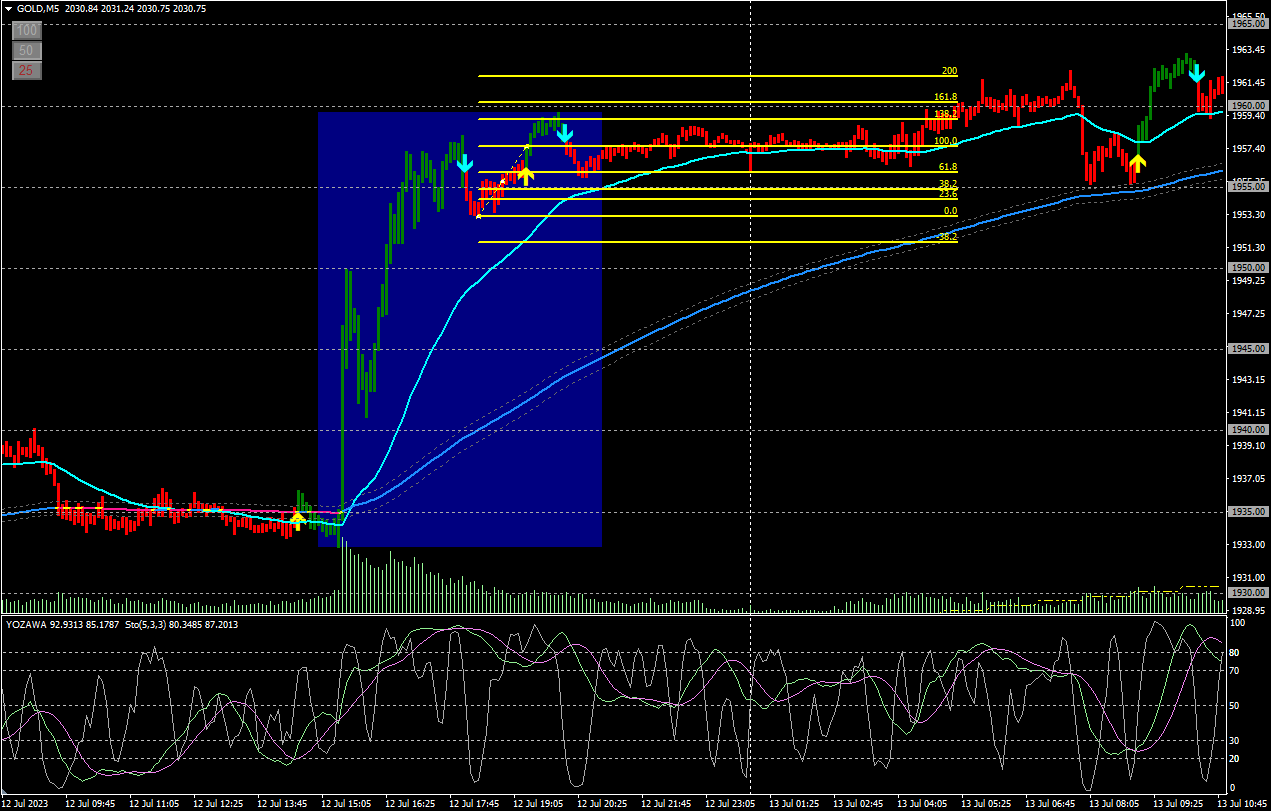Toggle the red 25 button

coord(27,70)
